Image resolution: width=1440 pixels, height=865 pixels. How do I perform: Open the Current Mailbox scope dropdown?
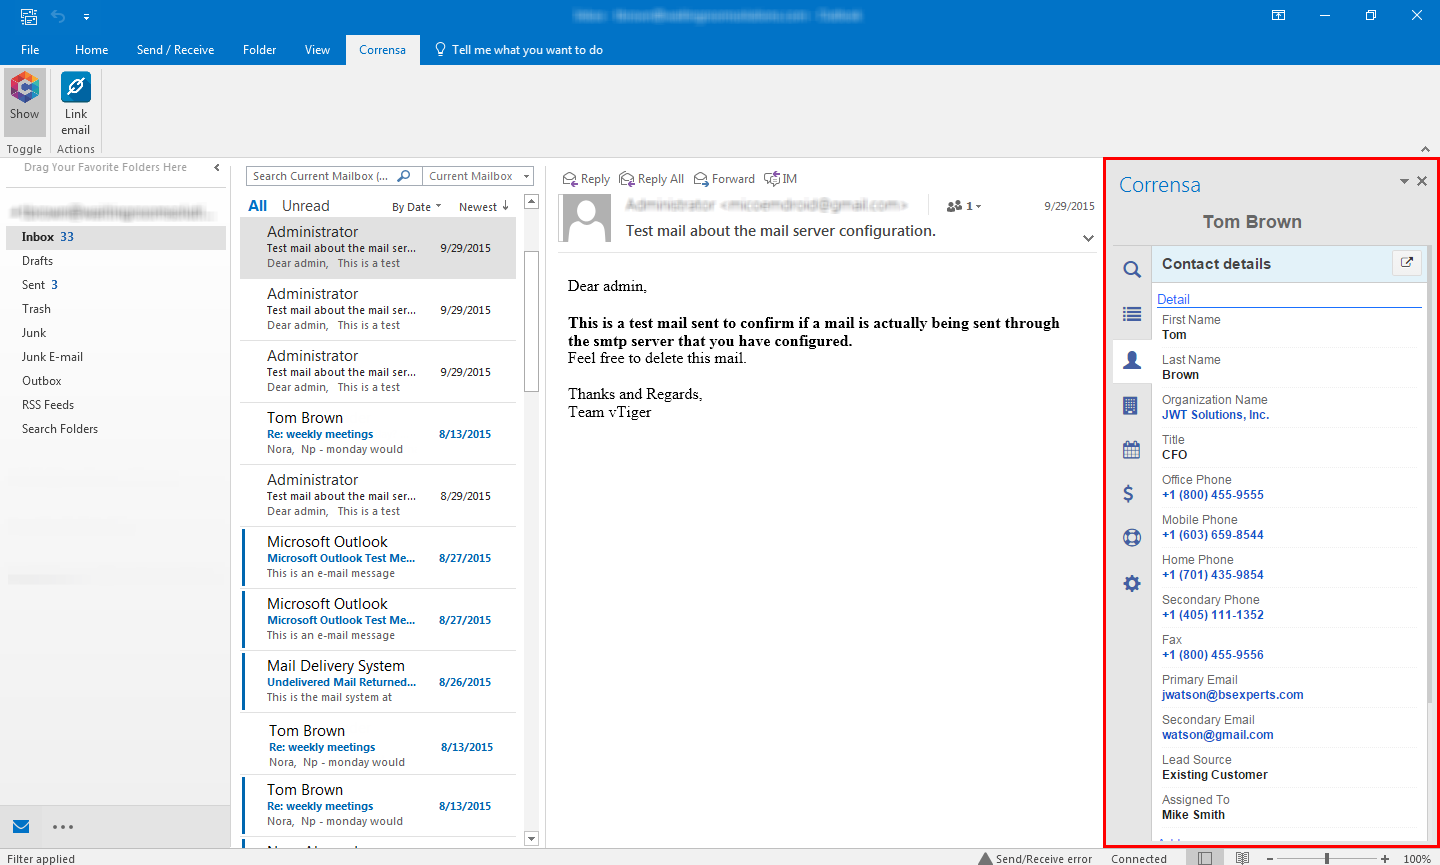click(x=478, y=176)
